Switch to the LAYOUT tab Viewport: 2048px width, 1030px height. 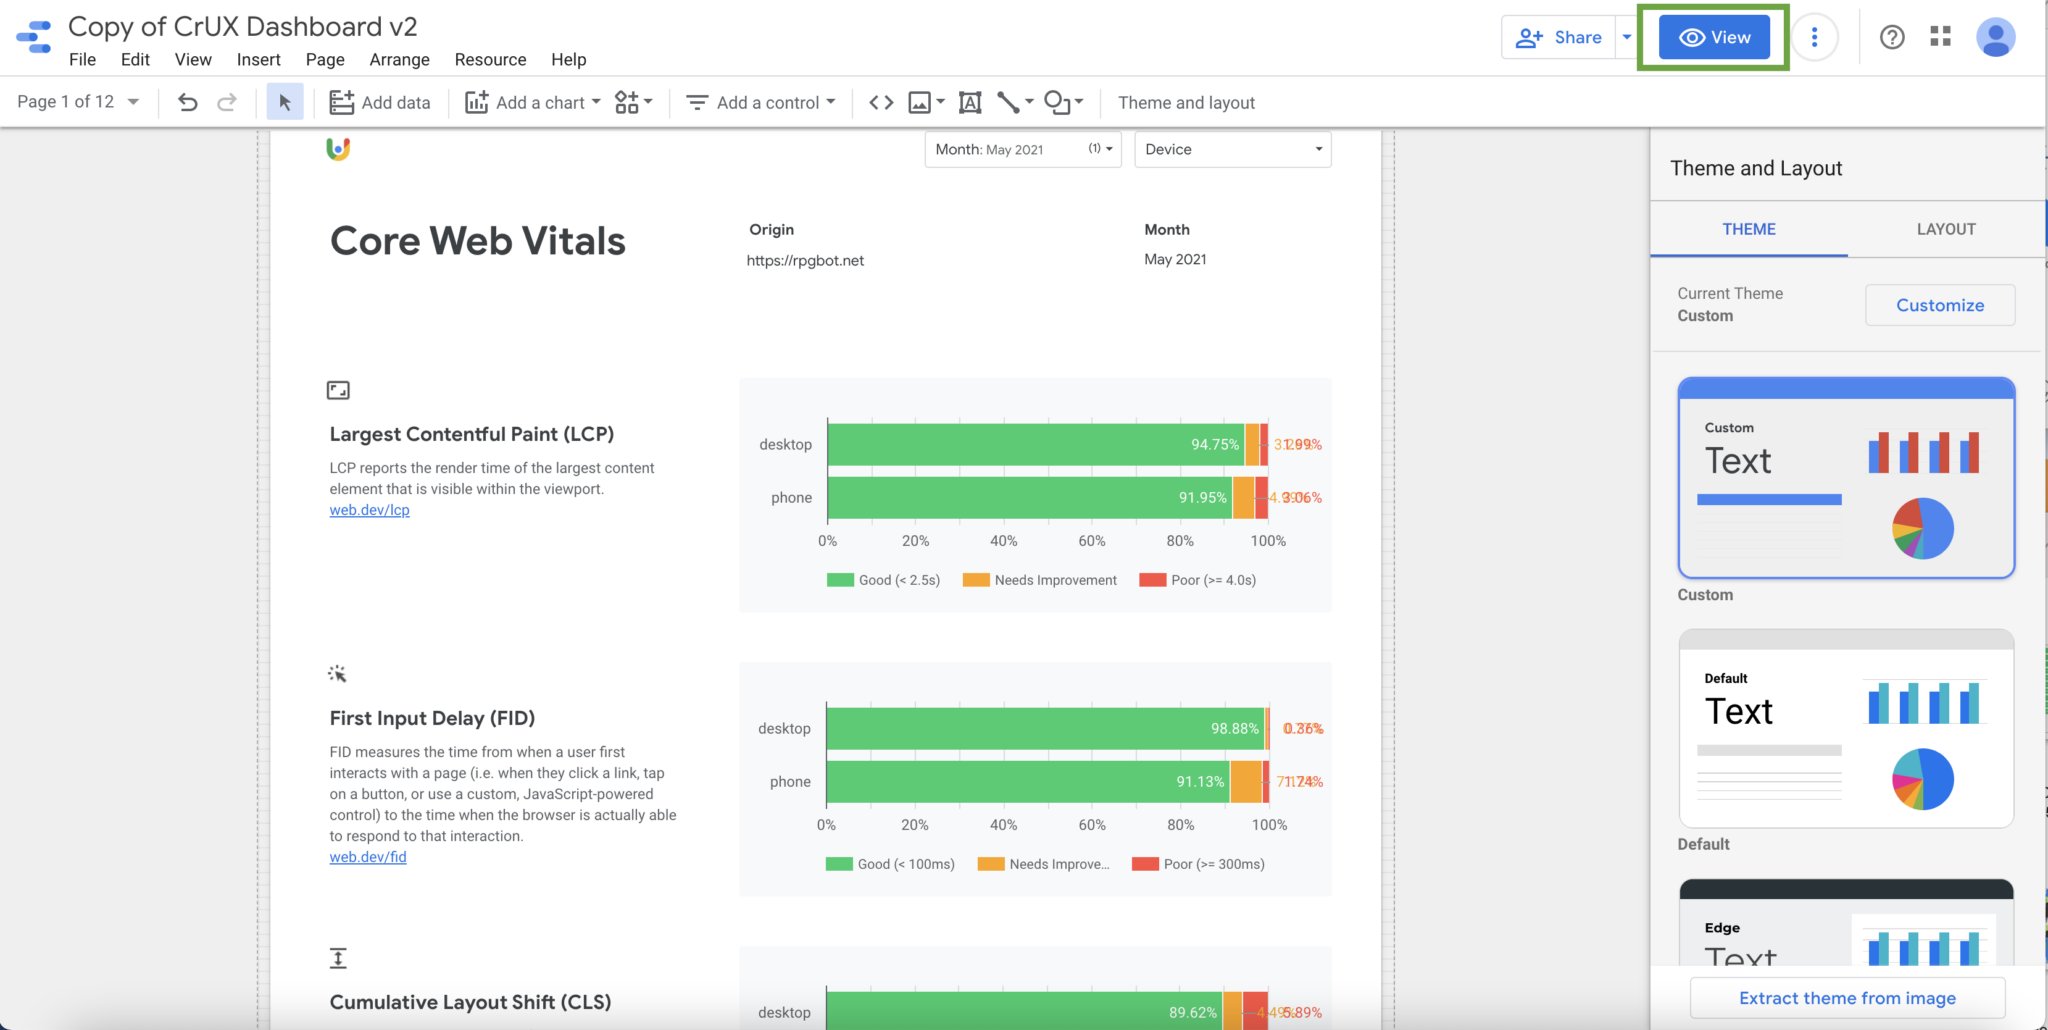[x=1946, y=229]
